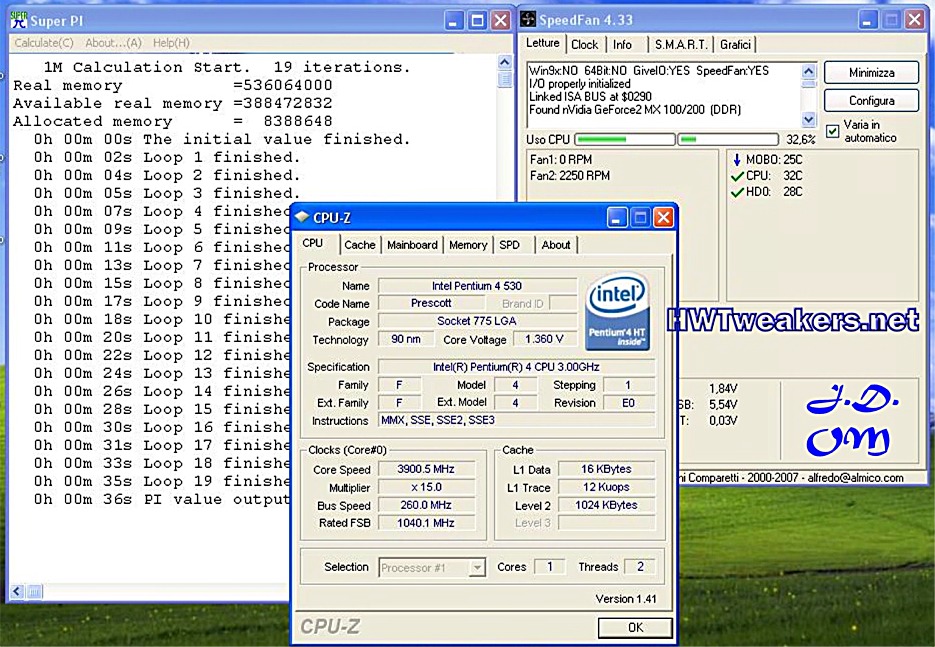Click the Fan2: 2250 RPM reading
This screenshot has width=935, height=647.
[569, 176]
